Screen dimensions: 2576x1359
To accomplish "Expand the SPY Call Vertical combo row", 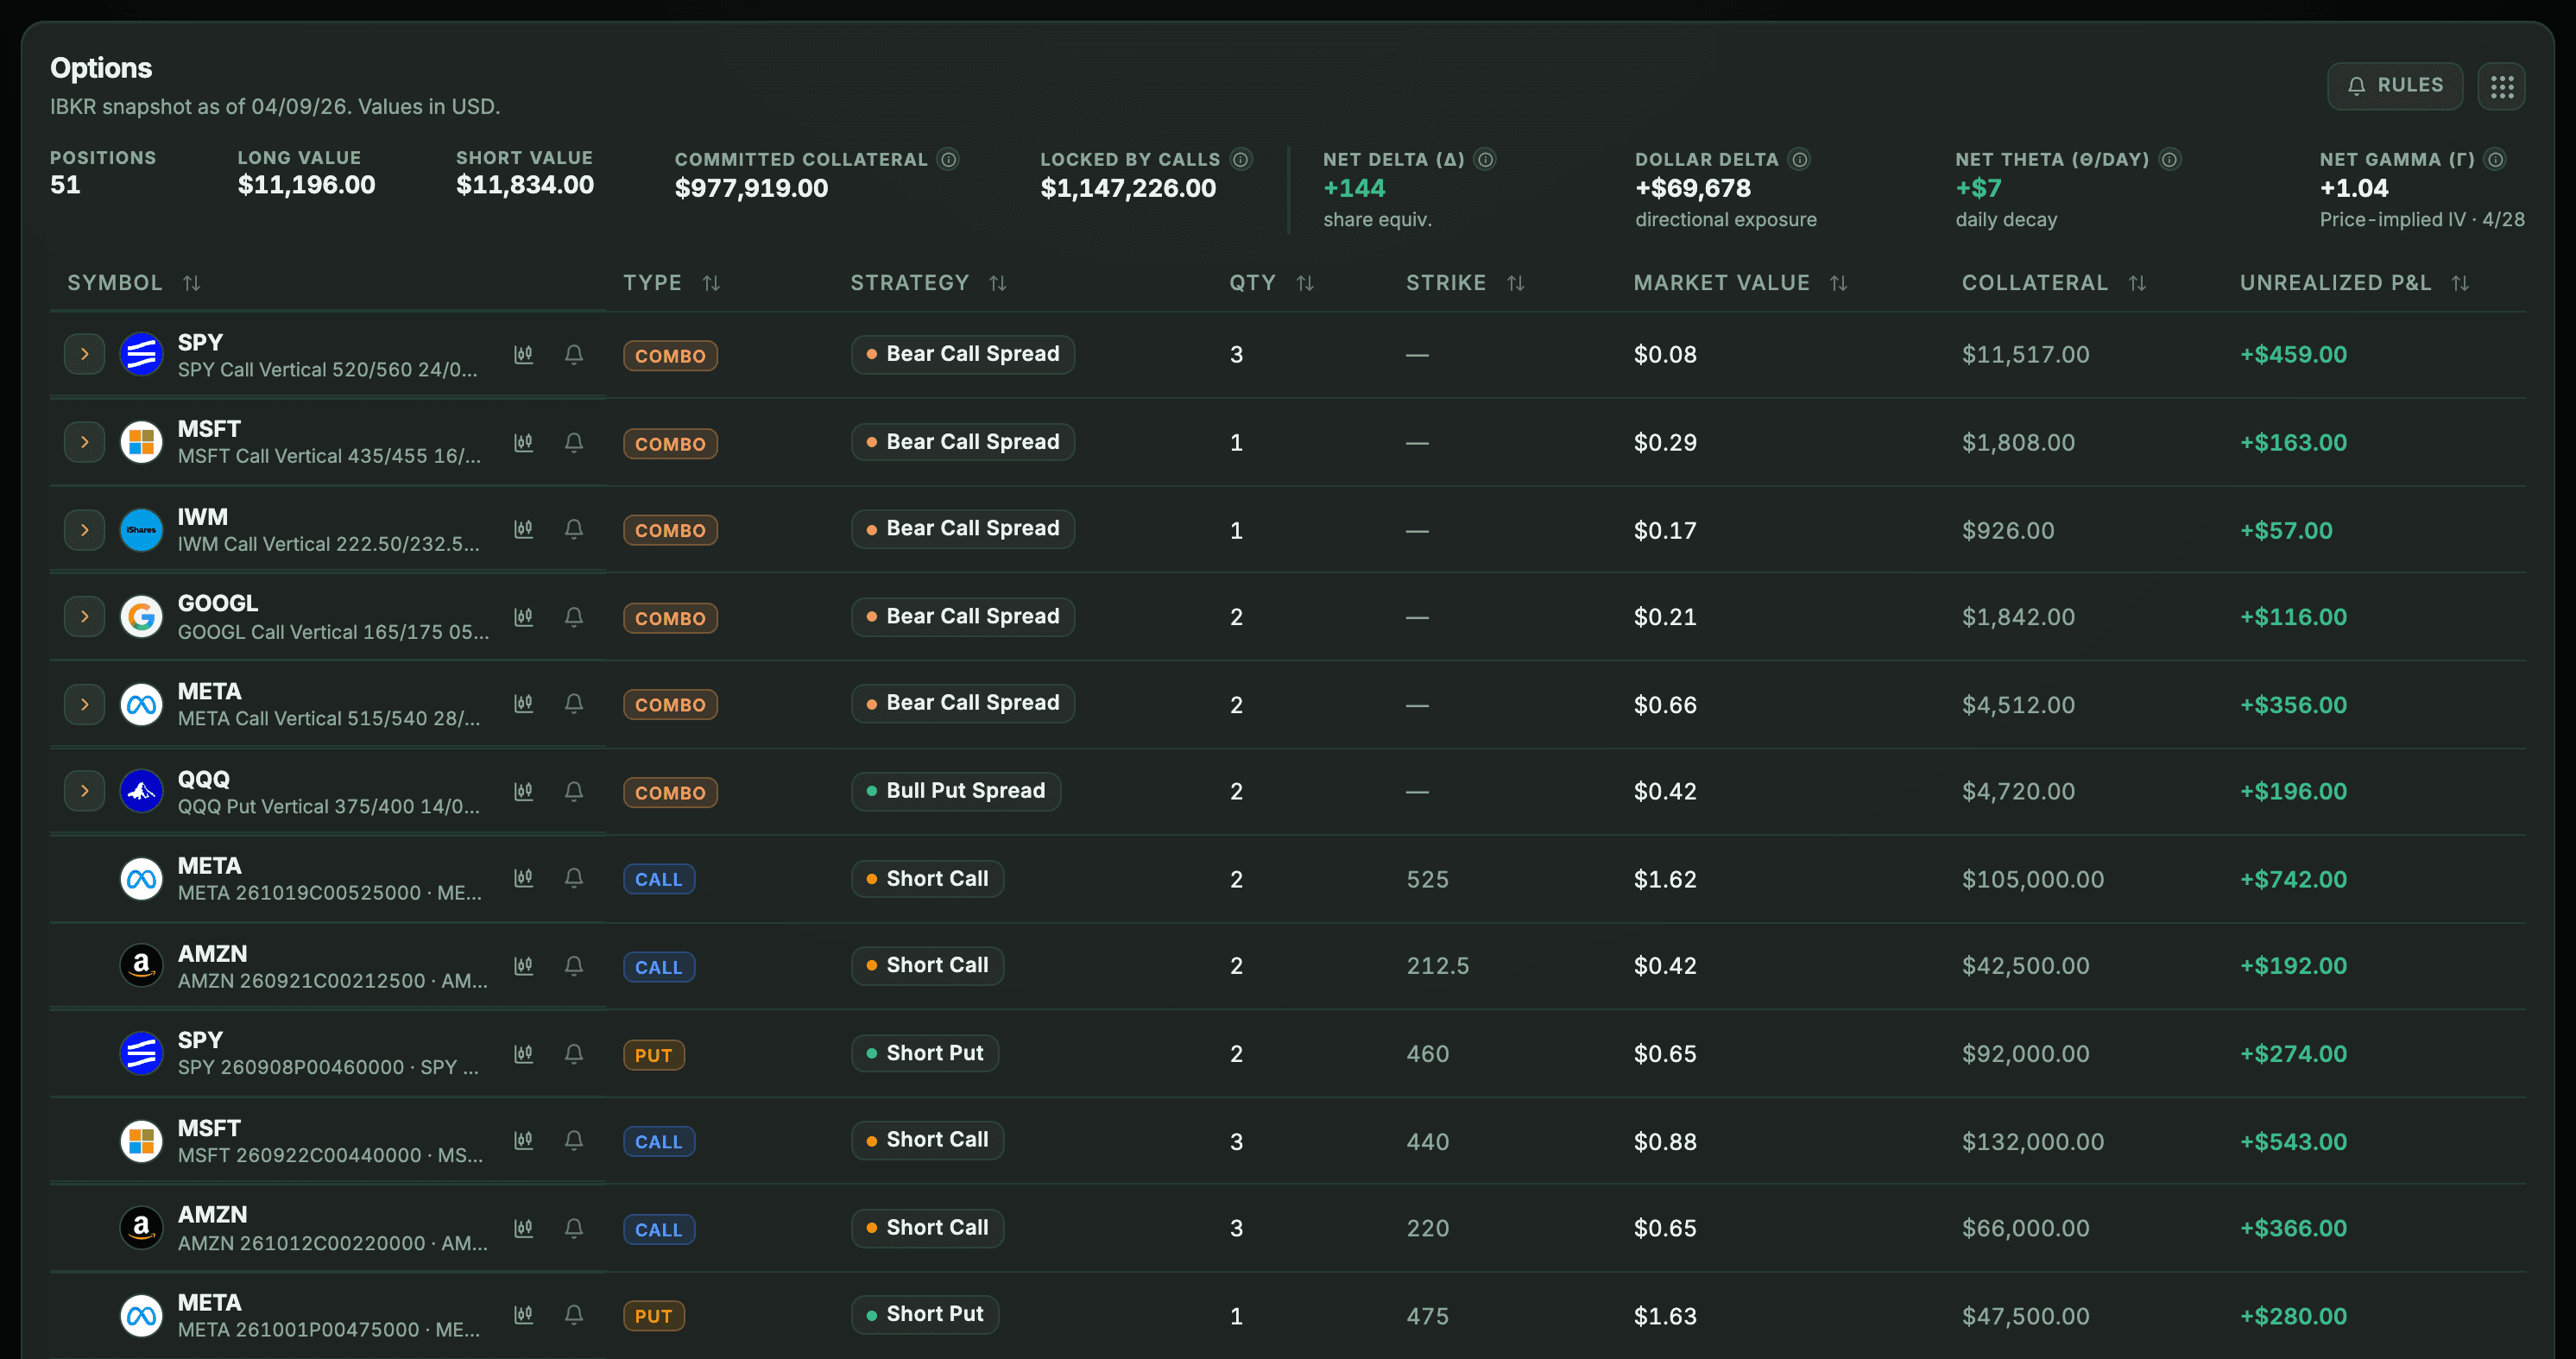I will coord(85,354).
